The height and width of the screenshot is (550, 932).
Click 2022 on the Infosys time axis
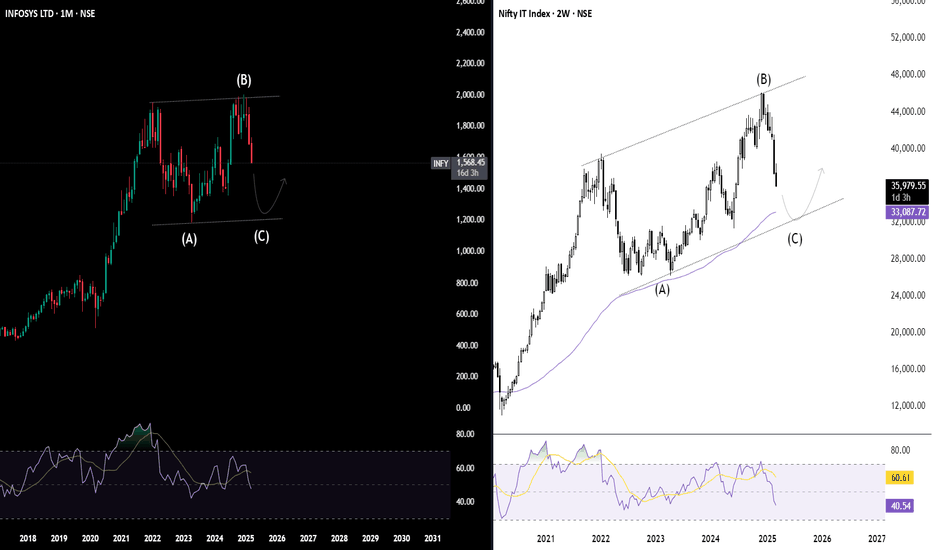point(152,539)
